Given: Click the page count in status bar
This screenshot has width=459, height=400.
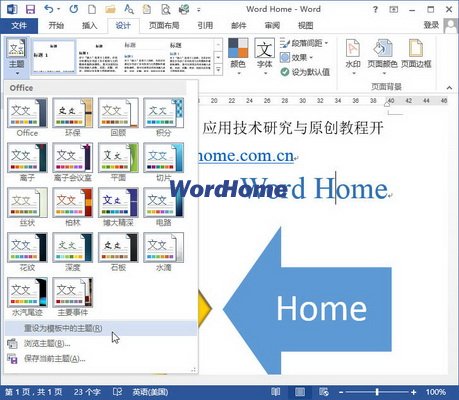Looking at the screenshot, I should (34, 392).
